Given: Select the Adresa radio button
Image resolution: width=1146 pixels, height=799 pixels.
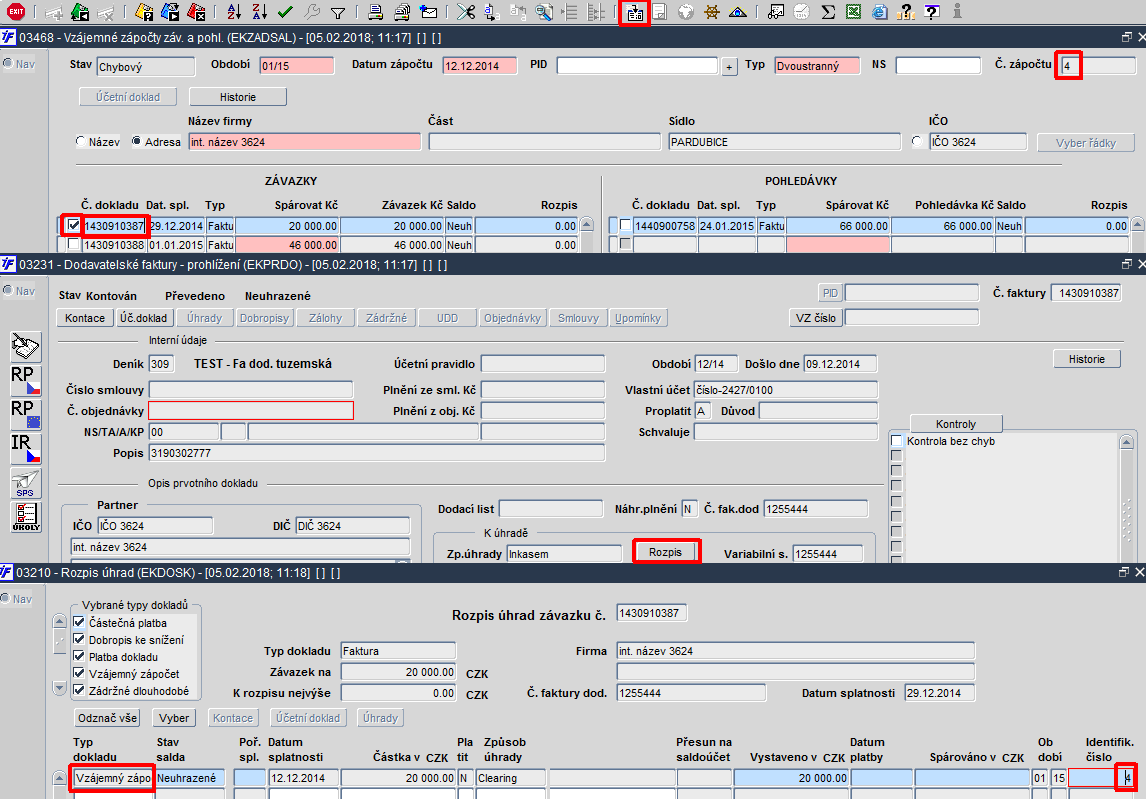Looking at the screenshot, I should [137, 142].
